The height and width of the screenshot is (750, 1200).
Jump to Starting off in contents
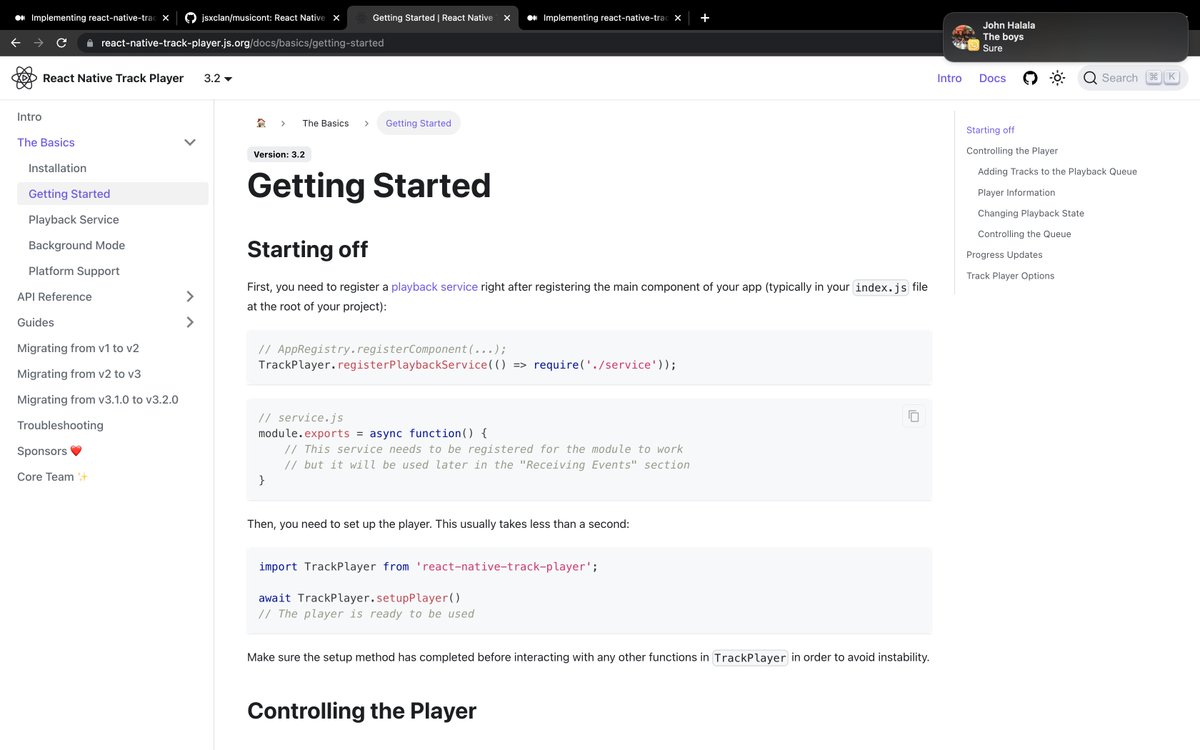[x=990, y=130]
